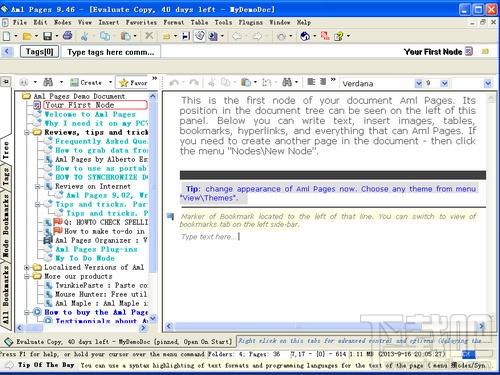This screenshot has height=375, width=500.
Task: Click the Undo arrow in editor toolbar
Action: pyautogui.click(x=174, y=82)
